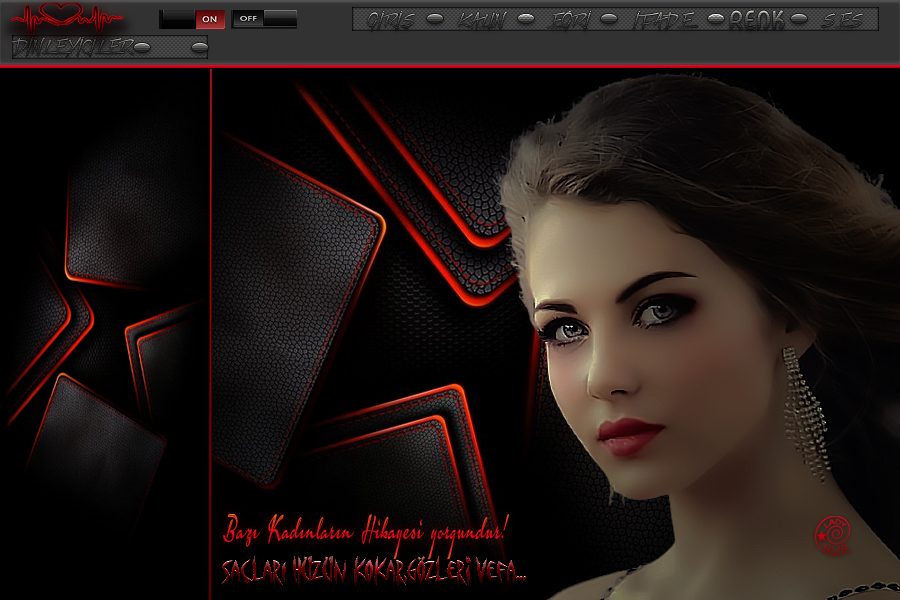The image size is (900, 600).
Task: Click the red circular designer watermark logo
Action: [832, 535]
